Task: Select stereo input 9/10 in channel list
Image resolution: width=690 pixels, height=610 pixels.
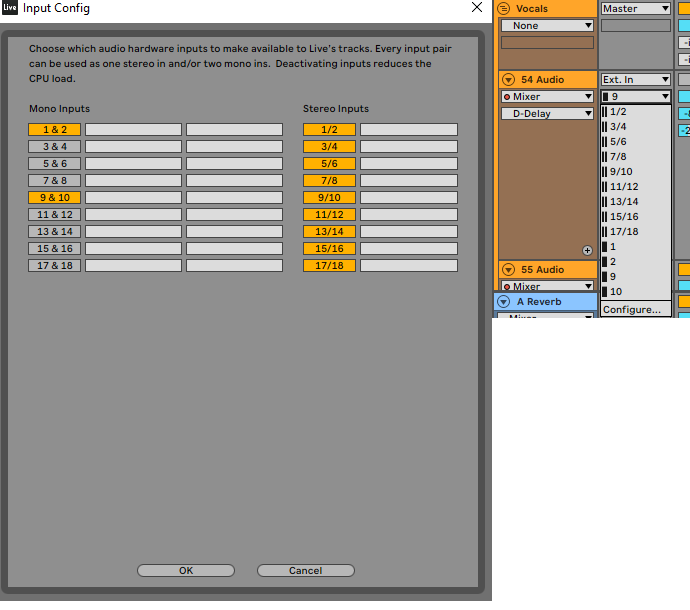Action: pyautogui.click(x=636, y=172)
